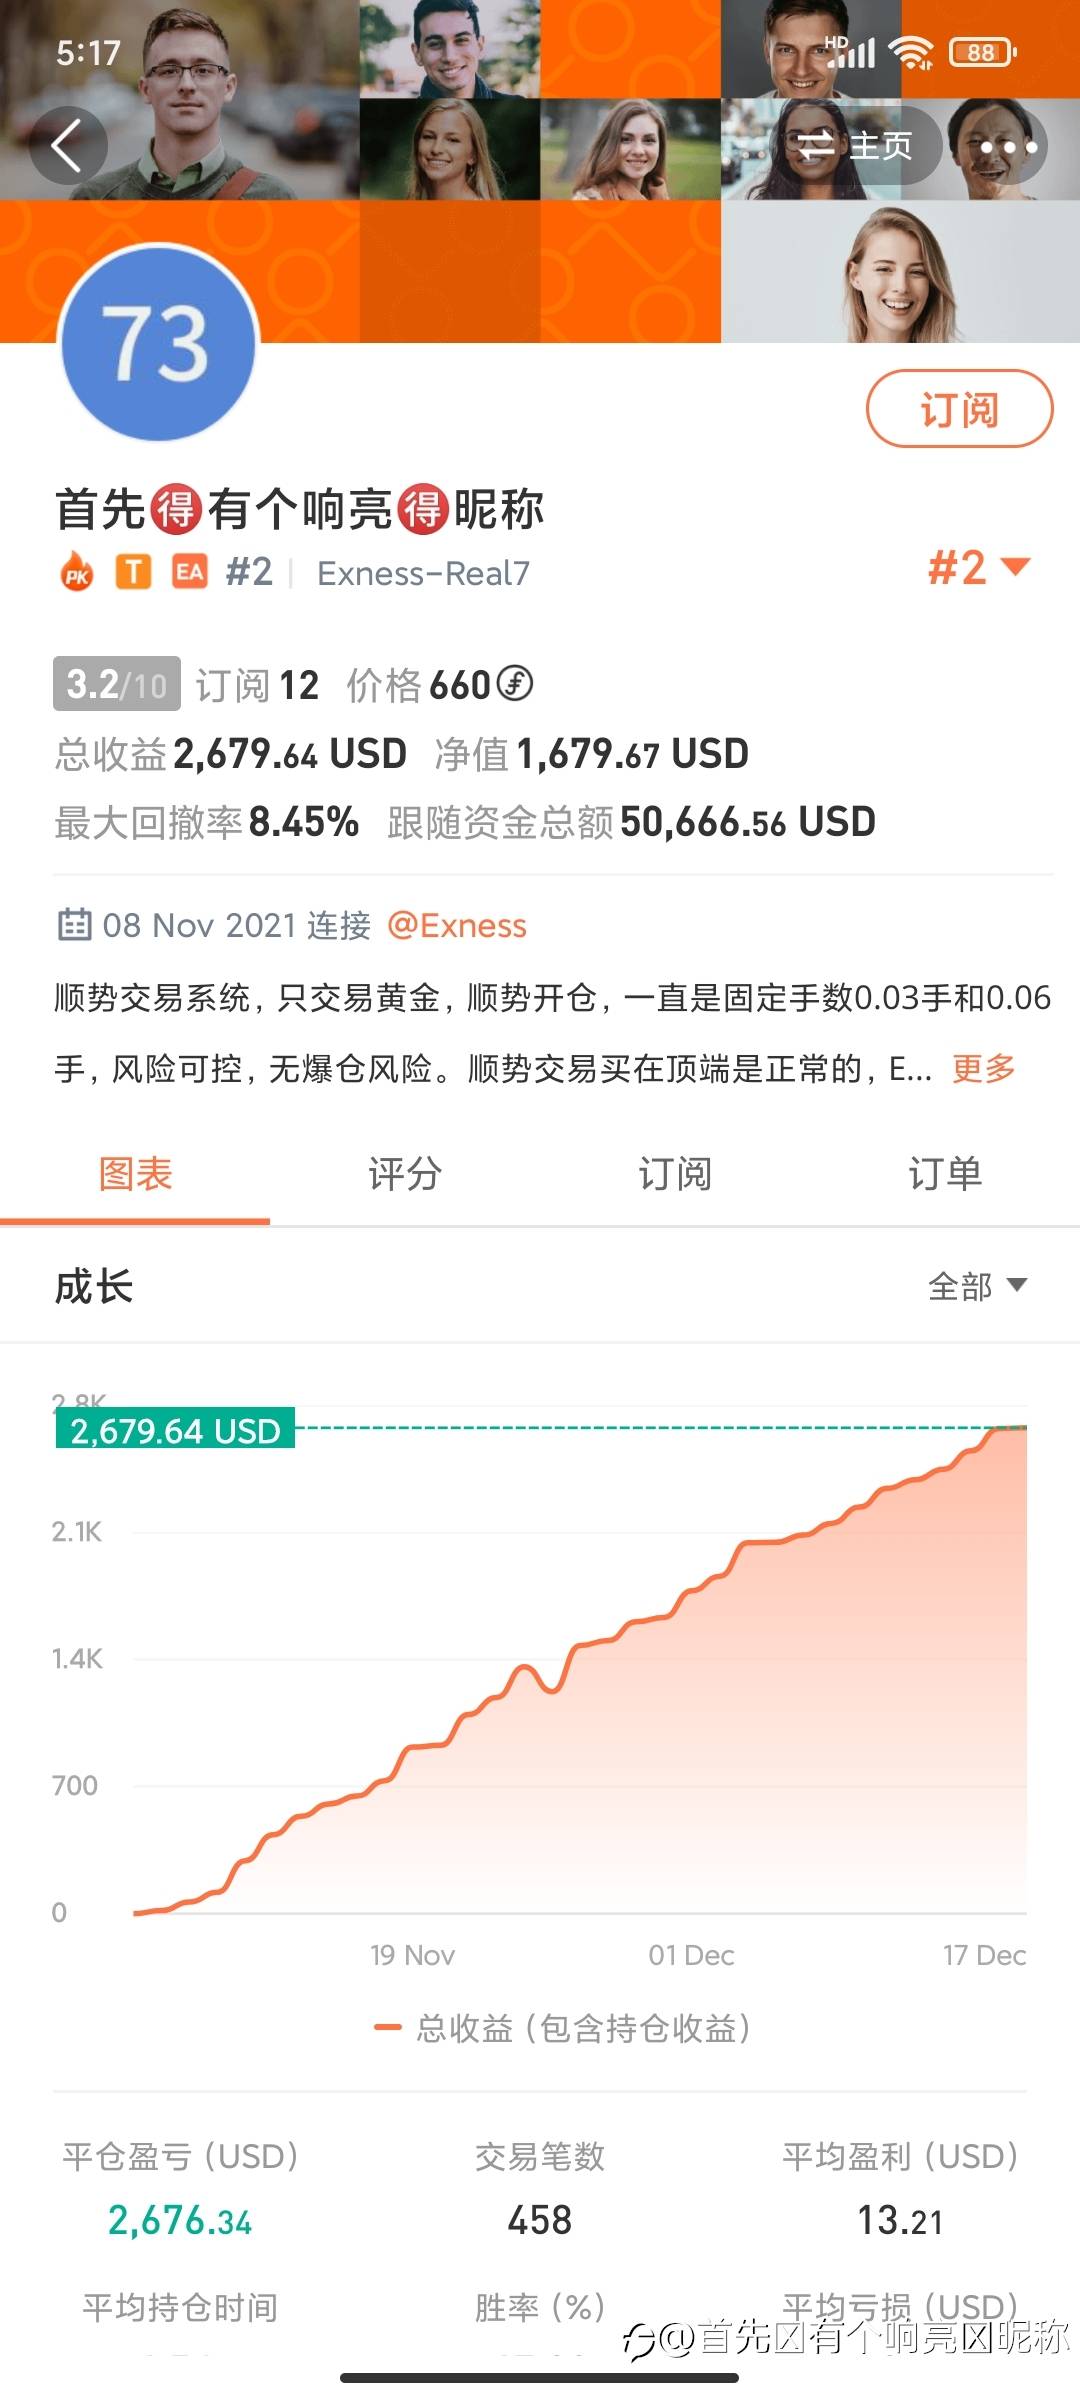Tap the back arrow icon
Screen dimensions: 1080x2400
(67, 146)
